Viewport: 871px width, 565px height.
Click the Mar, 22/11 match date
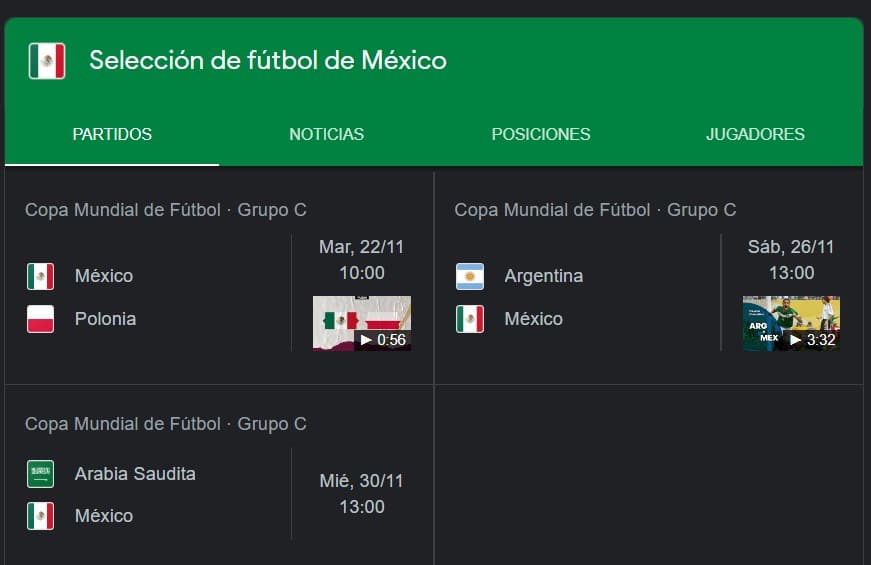(361, 247)
